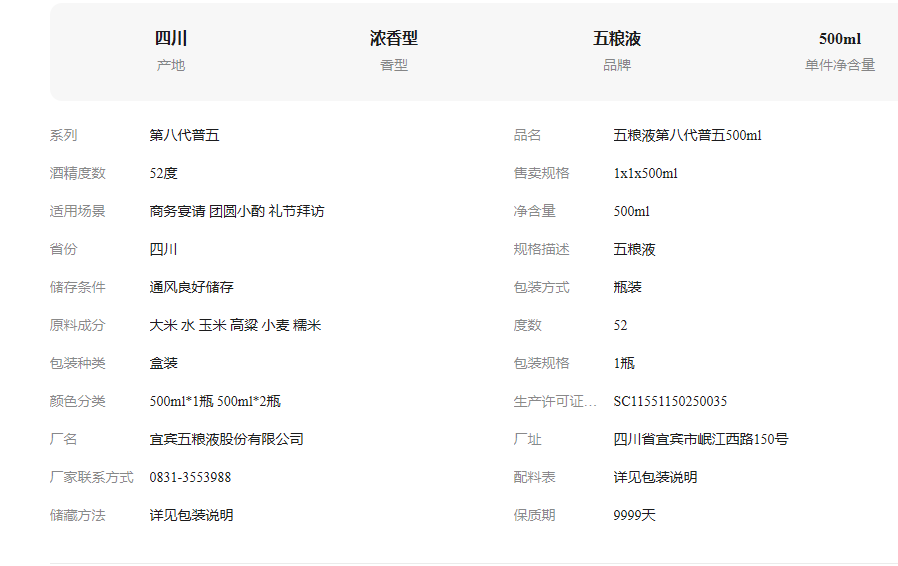Select the value 第八代普五
898x566 pixels.
184,135
